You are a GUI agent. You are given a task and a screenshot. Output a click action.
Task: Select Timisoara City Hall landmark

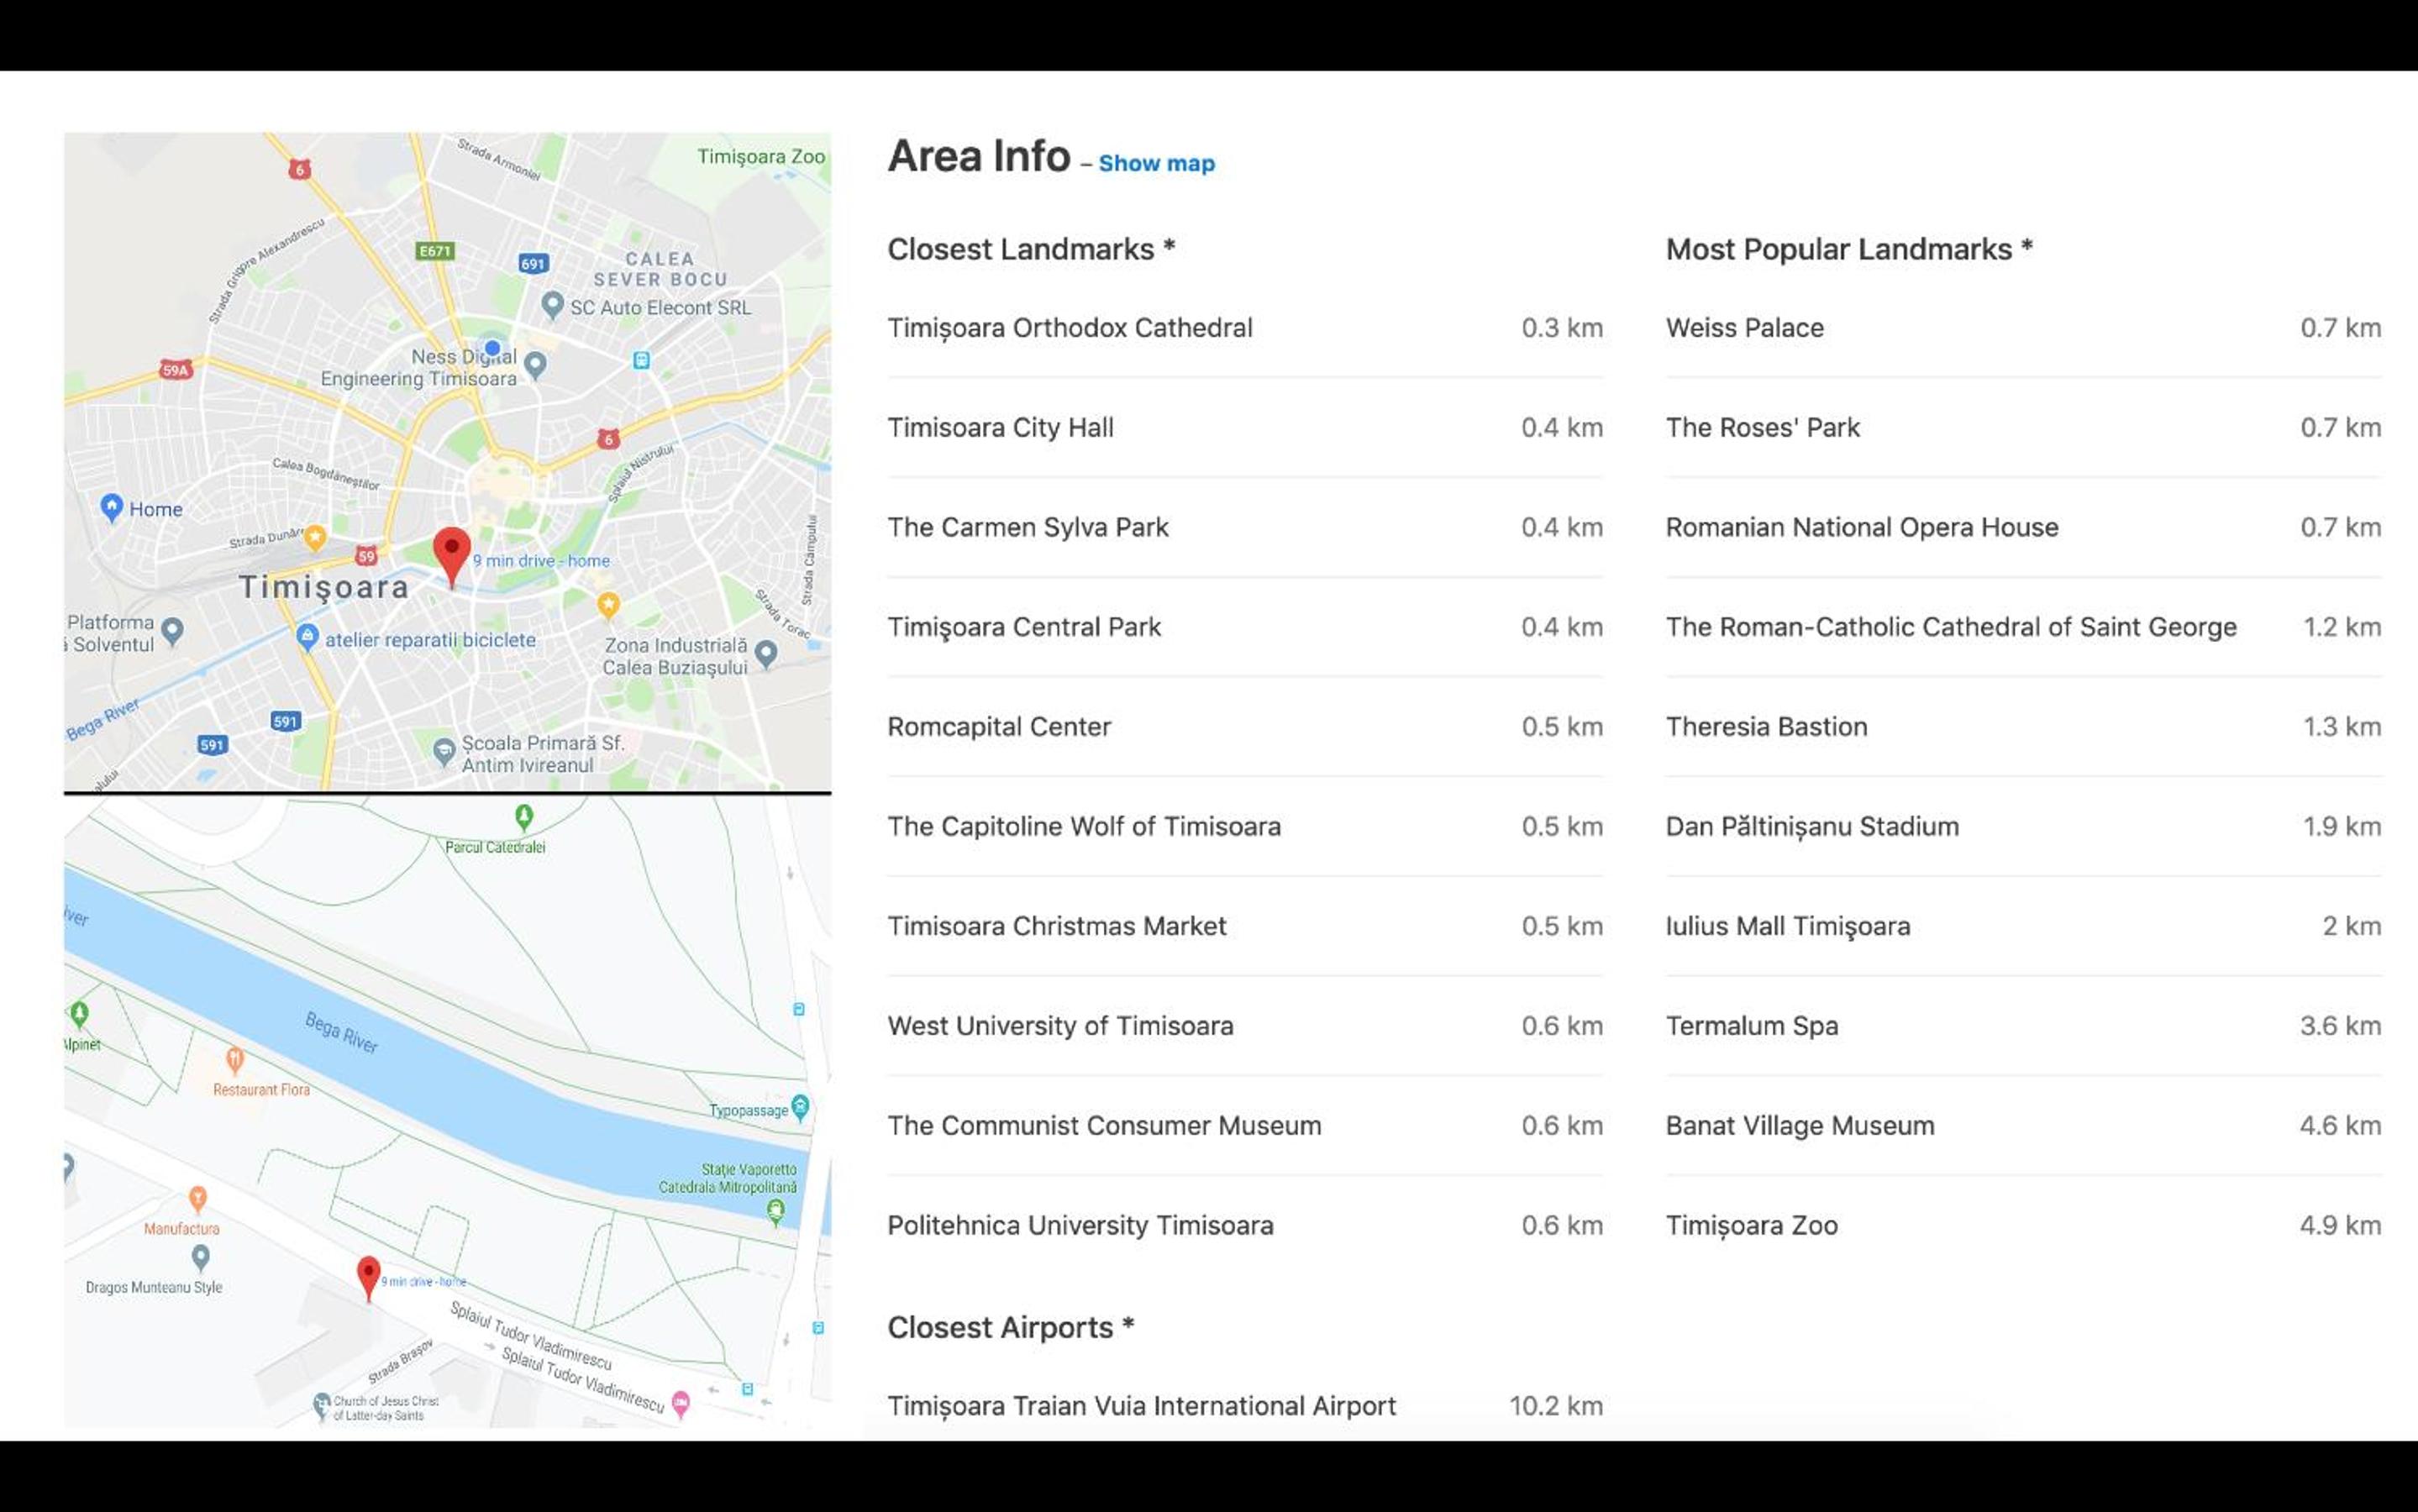[1245, 428]
